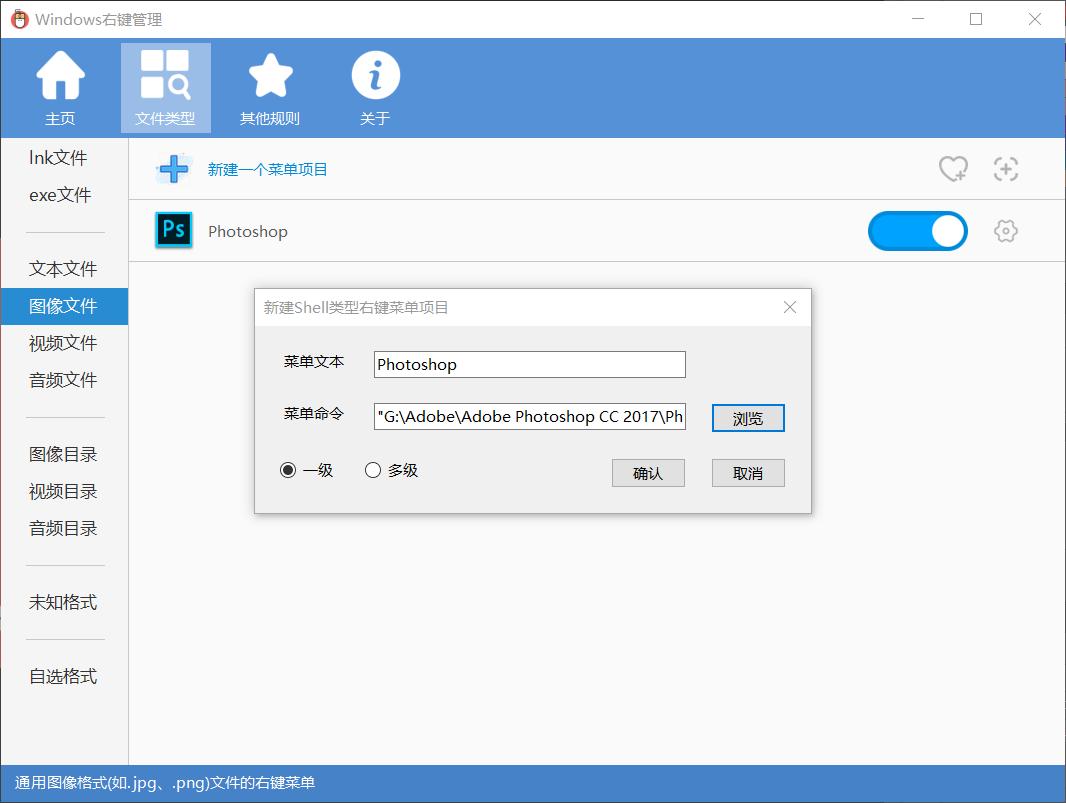Viewport: 1066px width, 803px height.
Task: Open settings via the gear icon
Action: point(1005,230)
